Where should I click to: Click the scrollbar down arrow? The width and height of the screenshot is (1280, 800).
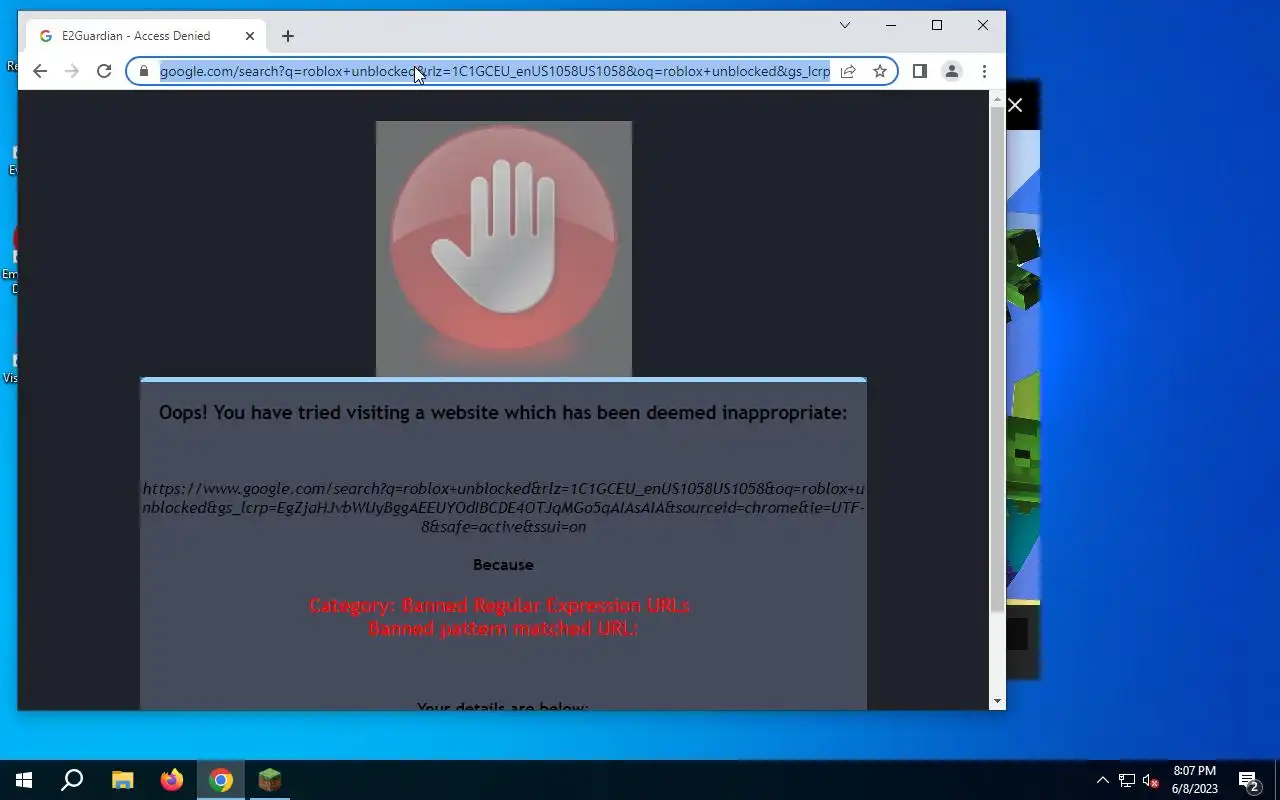(x=997, y=702)
